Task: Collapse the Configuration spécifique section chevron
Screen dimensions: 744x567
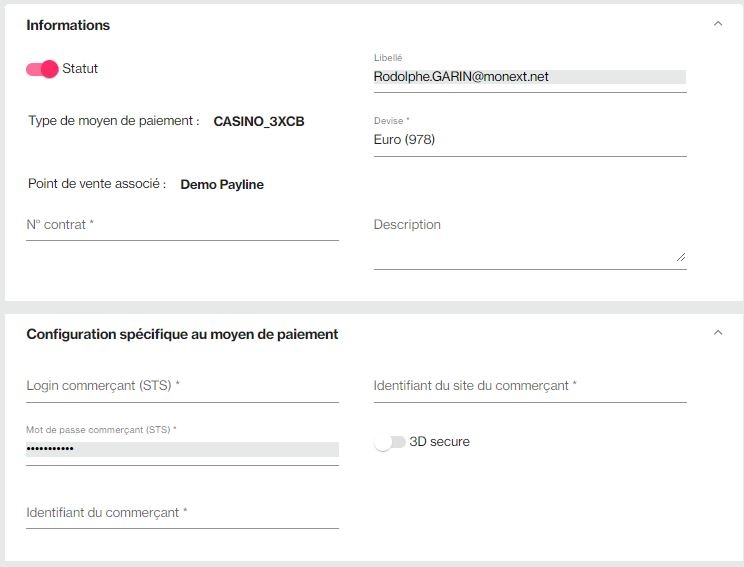Action: tap(718, 333)
